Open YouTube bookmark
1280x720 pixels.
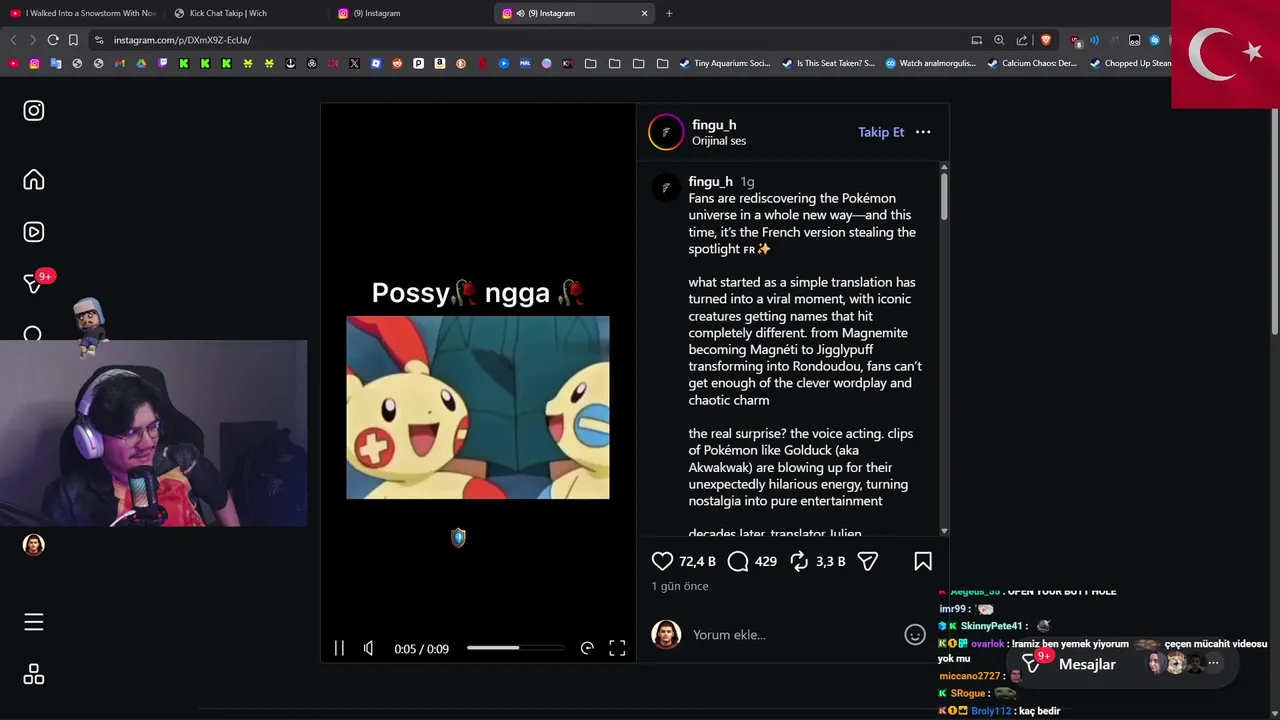[13, 63]
